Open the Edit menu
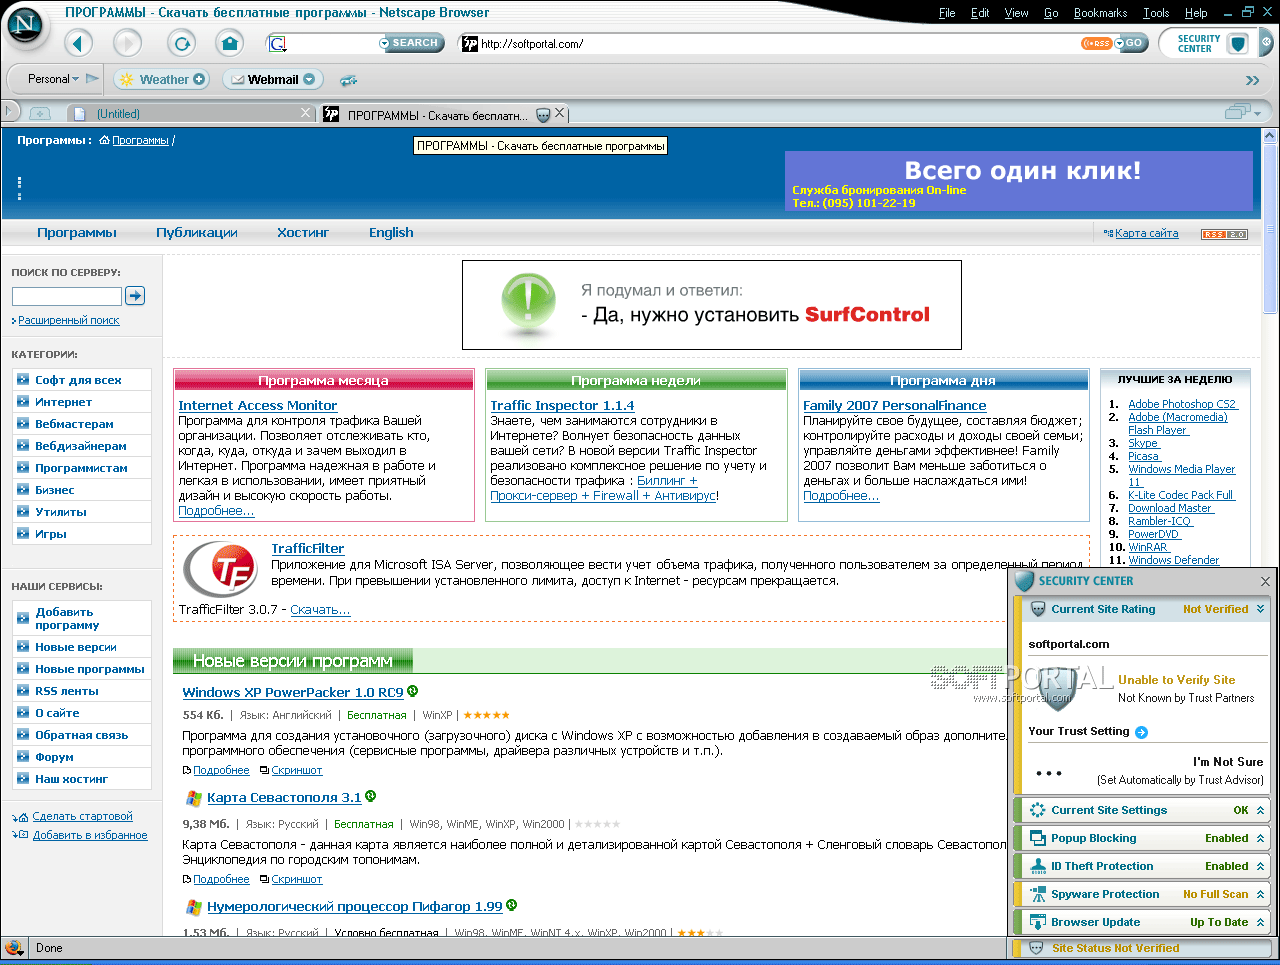Image resolution: width=1280 pixels, height=965 pixels. click(980, 13)
